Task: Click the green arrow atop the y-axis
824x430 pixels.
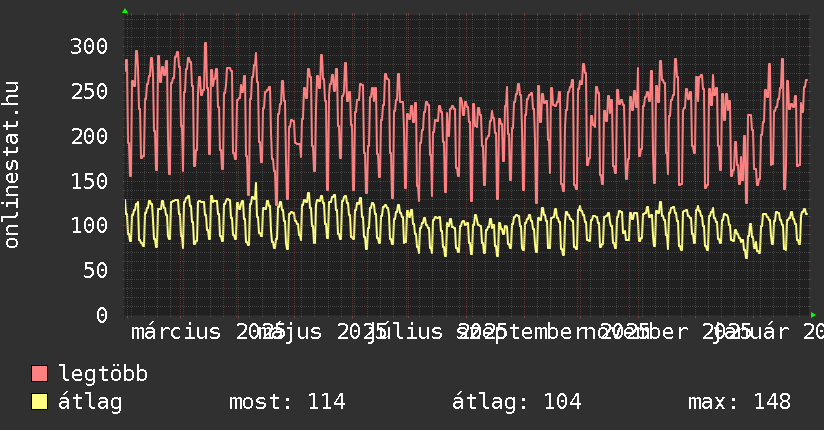Action: coord(125,11)
